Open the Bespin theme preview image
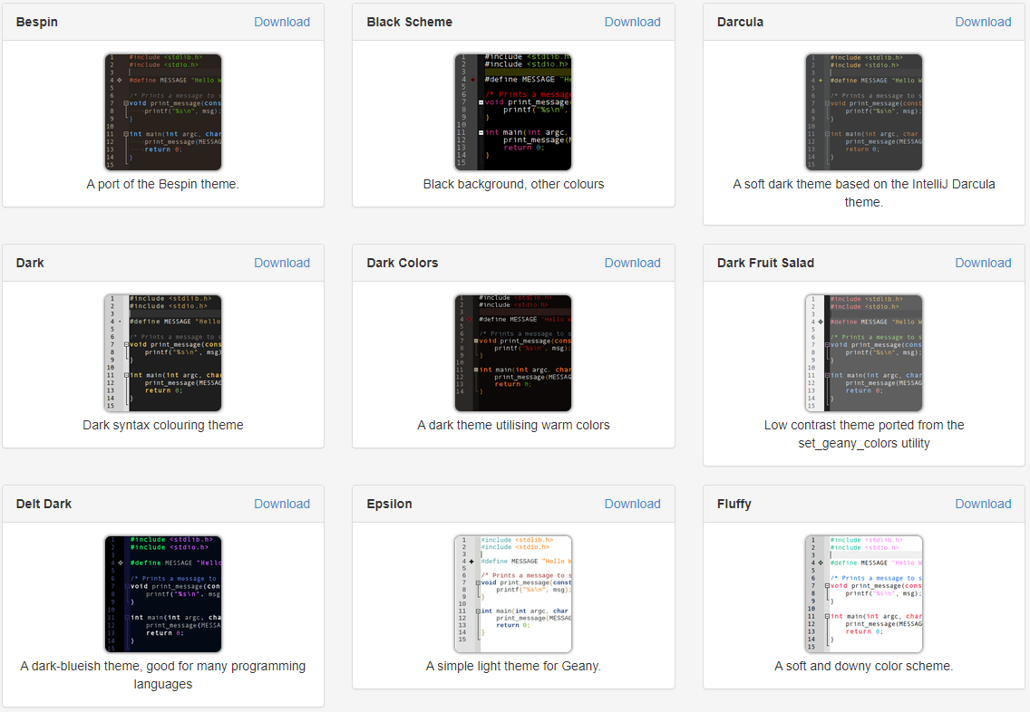Image resolution: width=1030 pixels, height=712 pixels. click(162, 111)
